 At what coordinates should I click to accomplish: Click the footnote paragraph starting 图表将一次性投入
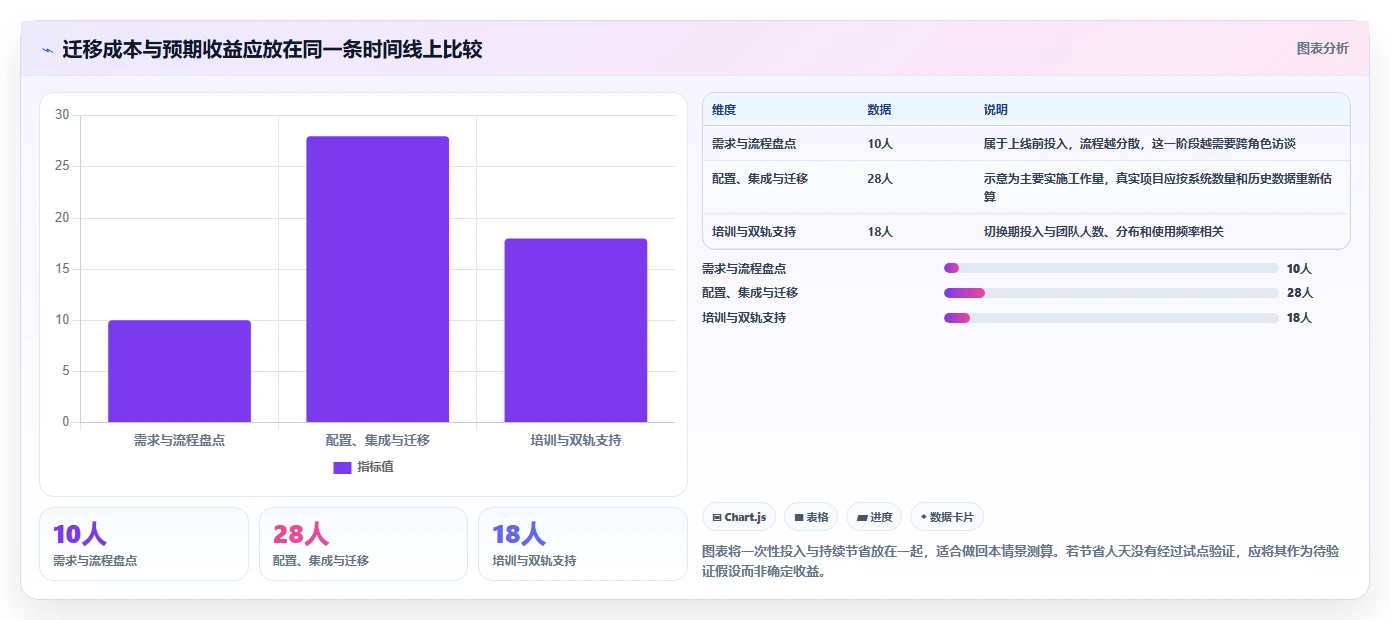point(1022,562)
